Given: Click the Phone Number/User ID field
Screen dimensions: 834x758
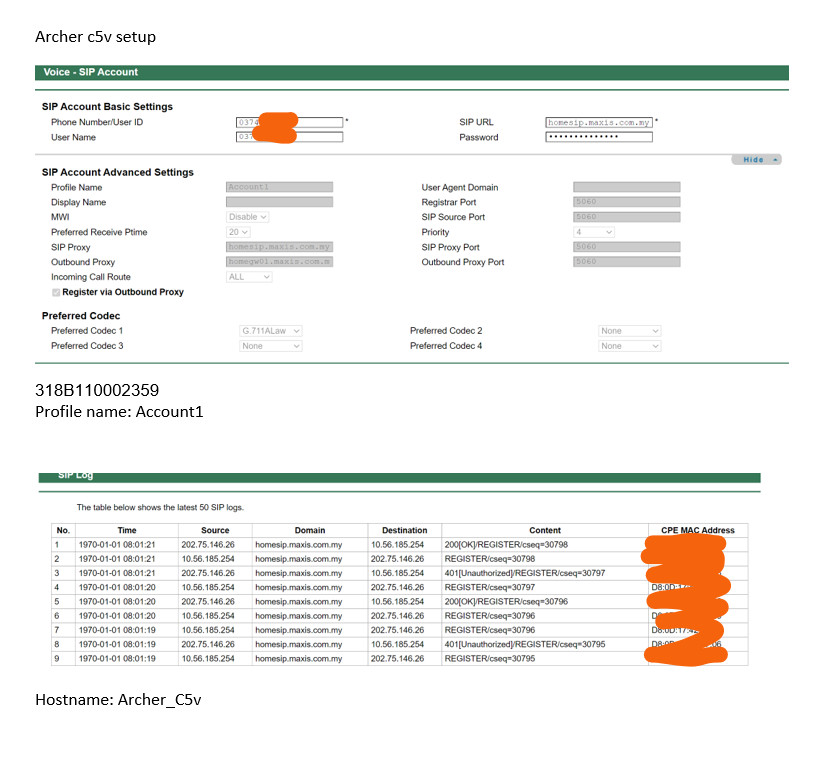Looking at the screenshot, I should tap(289, 122).
